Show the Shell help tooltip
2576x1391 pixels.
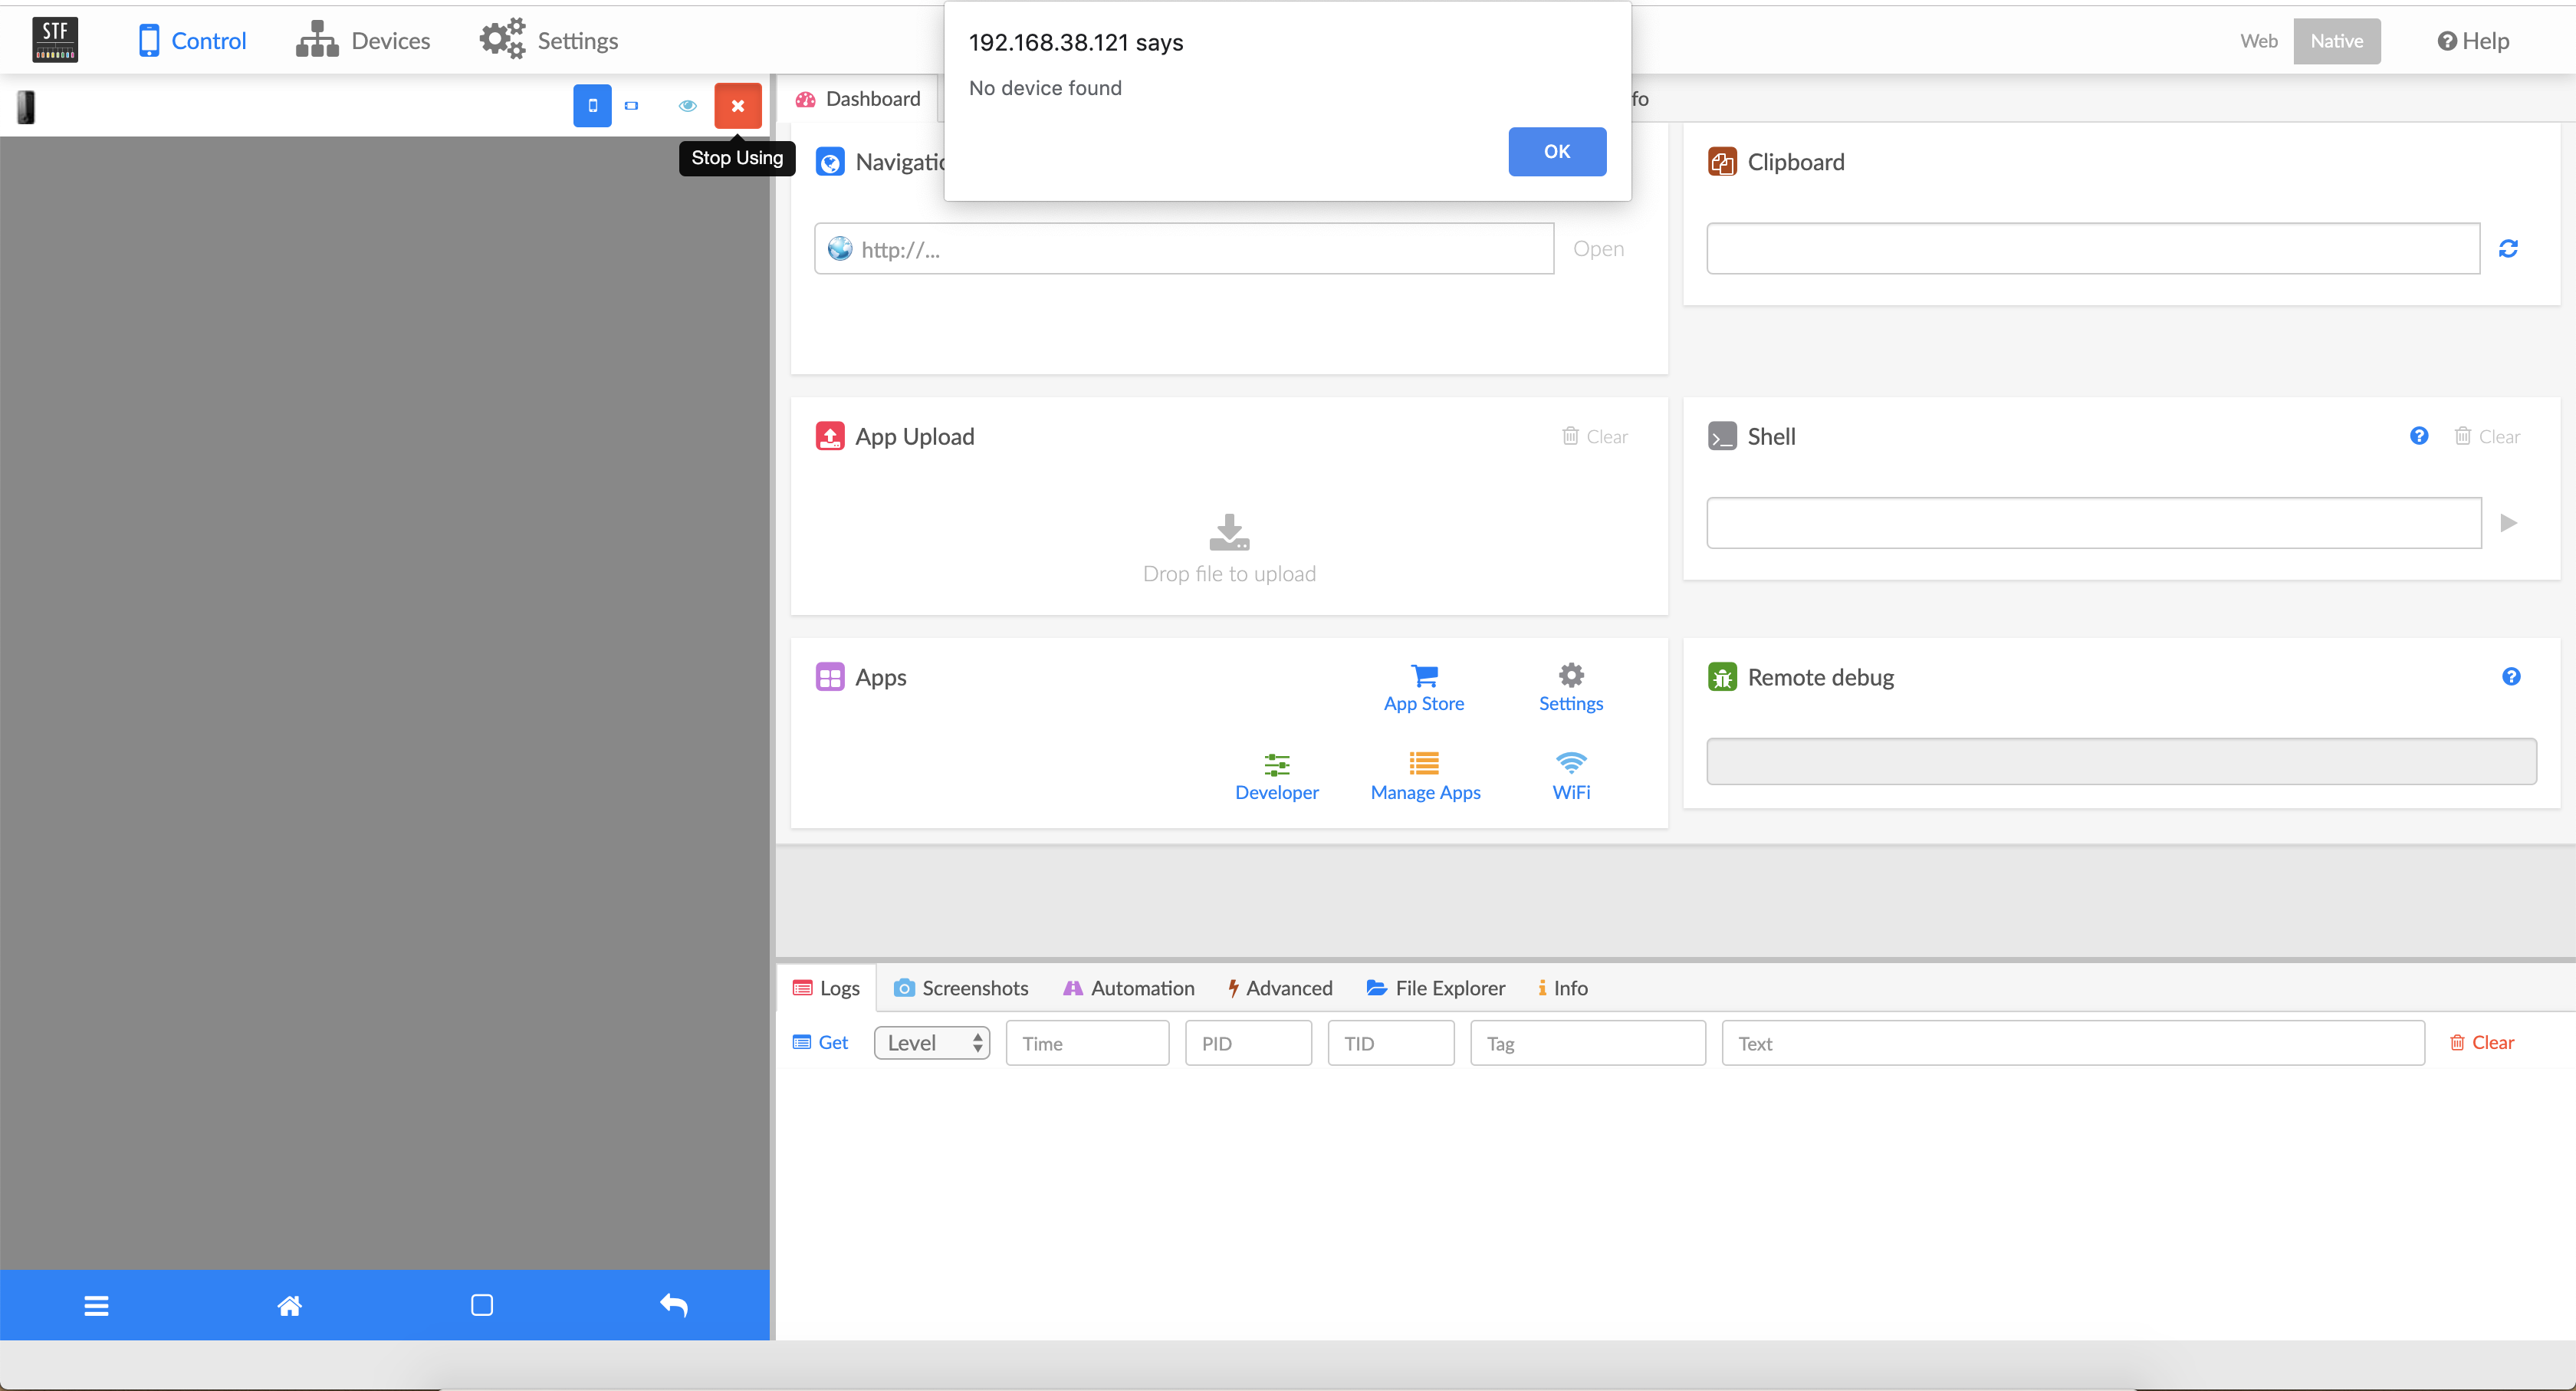point(2419,436)
